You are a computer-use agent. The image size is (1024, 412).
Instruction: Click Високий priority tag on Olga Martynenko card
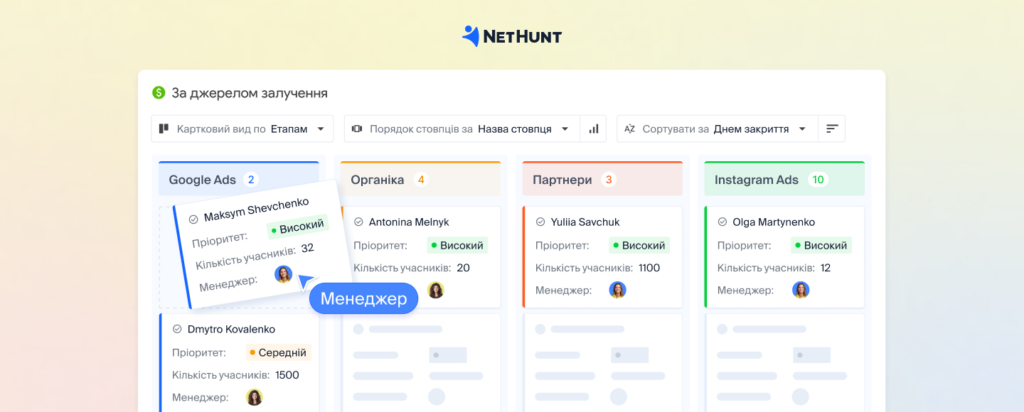tap(822, 246)
